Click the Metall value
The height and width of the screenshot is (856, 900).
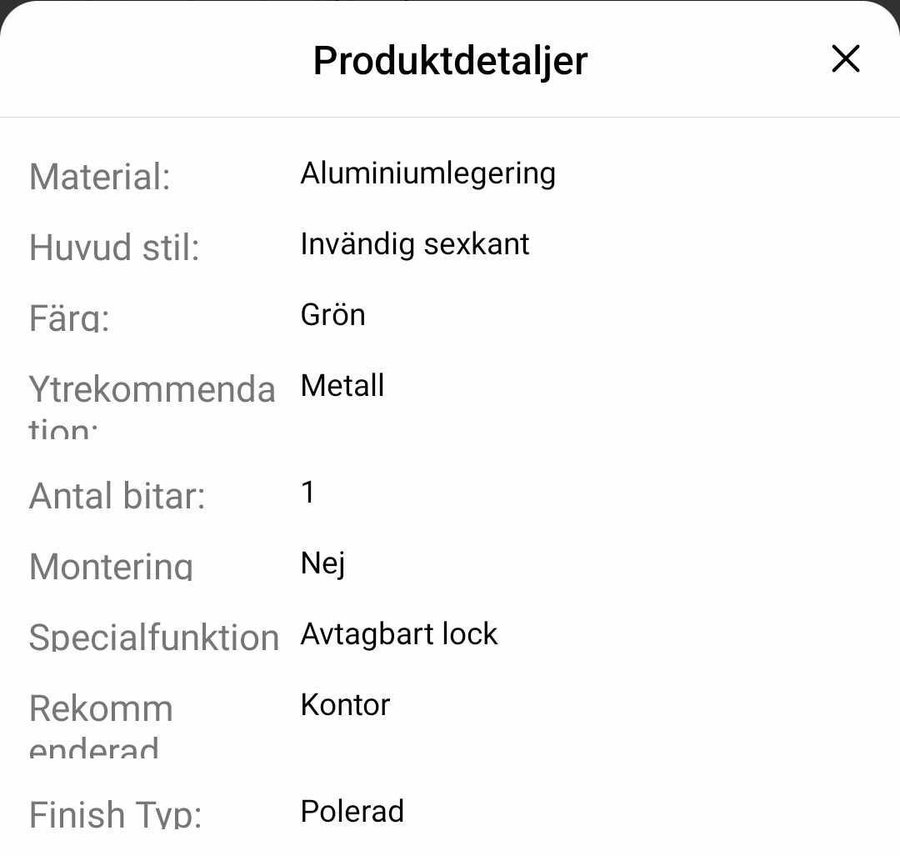[342, 385]
